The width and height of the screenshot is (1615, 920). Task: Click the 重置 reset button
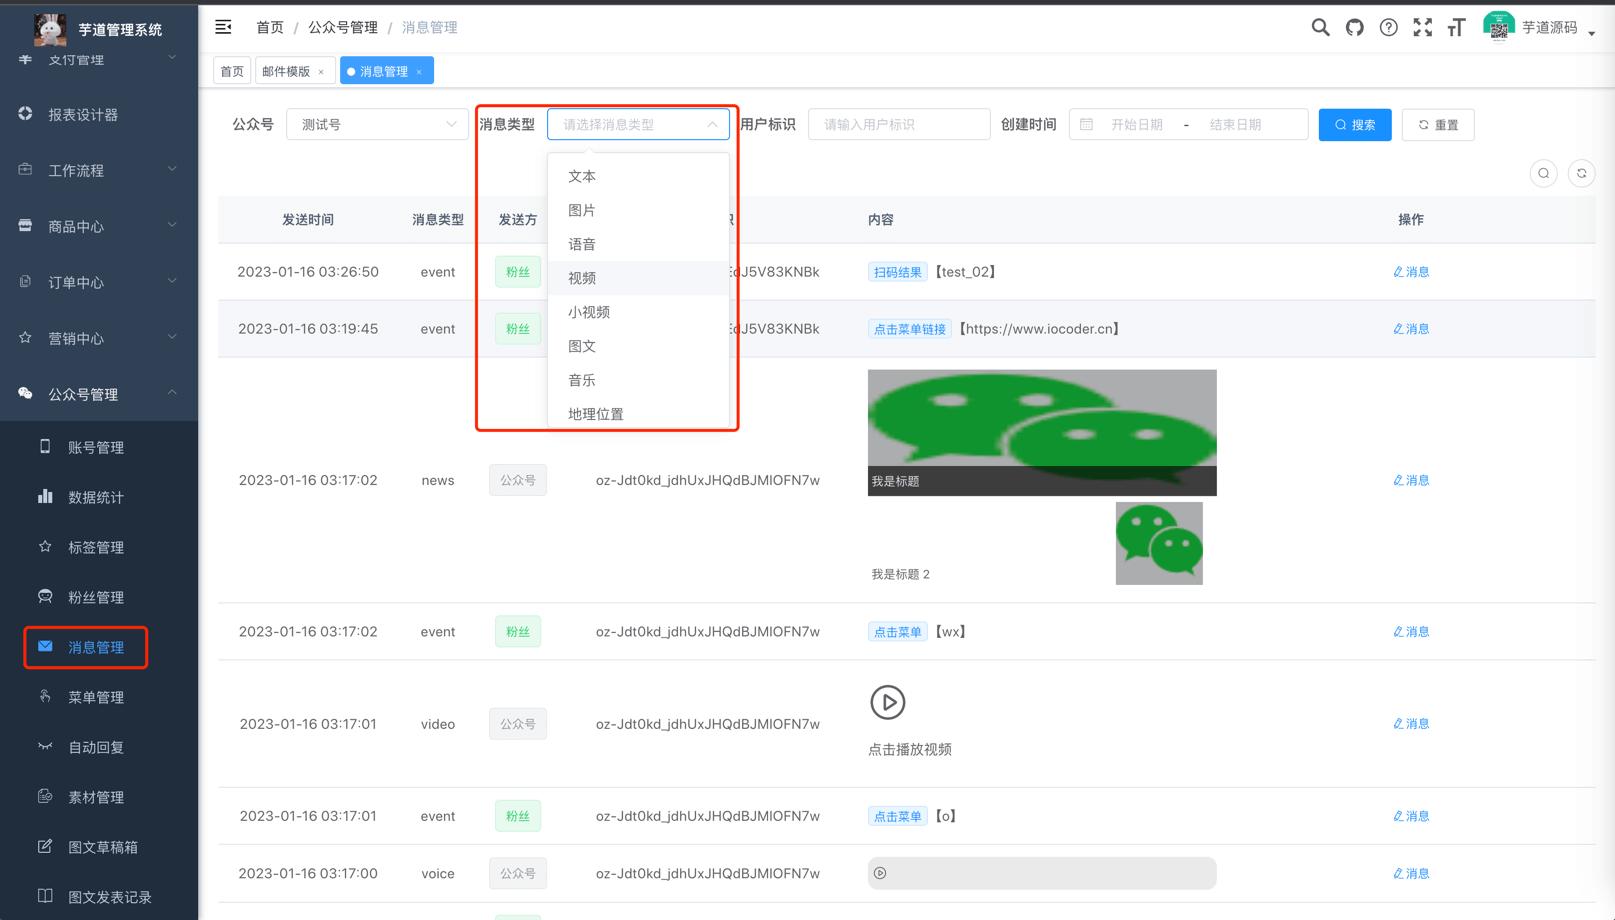pos(1437,124)
